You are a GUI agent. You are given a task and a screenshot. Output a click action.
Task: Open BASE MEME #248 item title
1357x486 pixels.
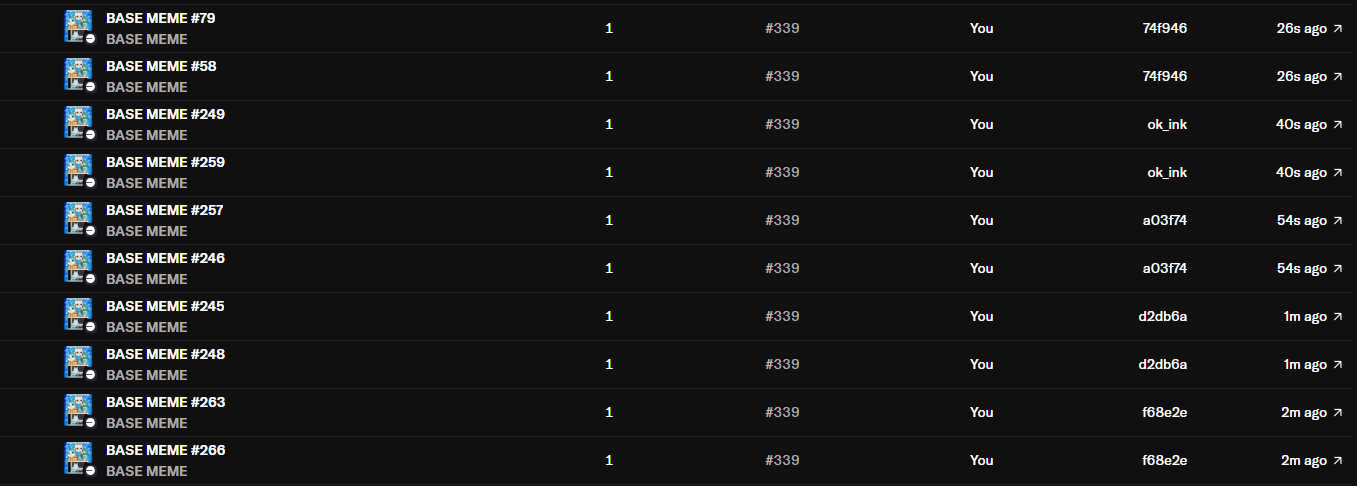tap(165, 354)
